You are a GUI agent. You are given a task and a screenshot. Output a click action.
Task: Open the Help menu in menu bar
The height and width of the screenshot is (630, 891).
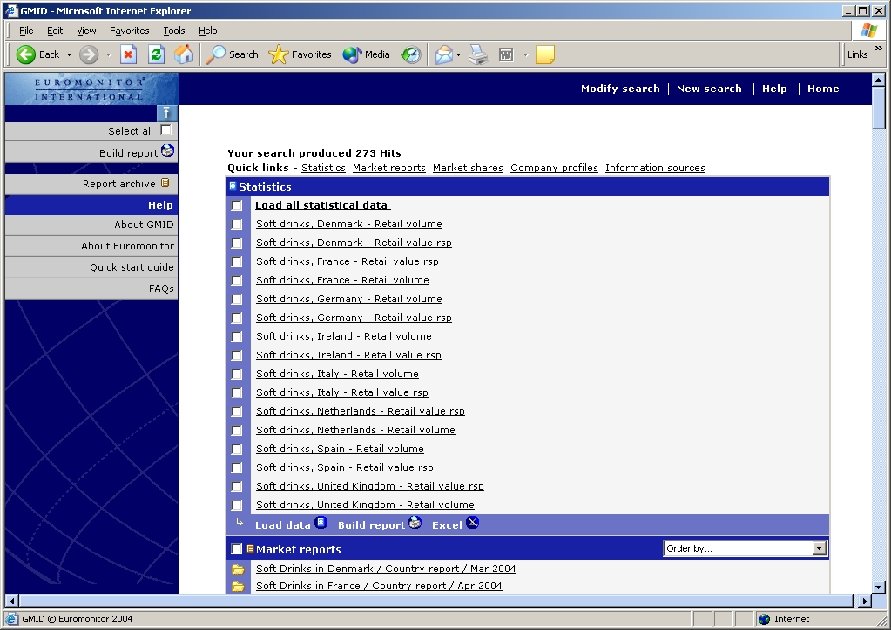207,31
